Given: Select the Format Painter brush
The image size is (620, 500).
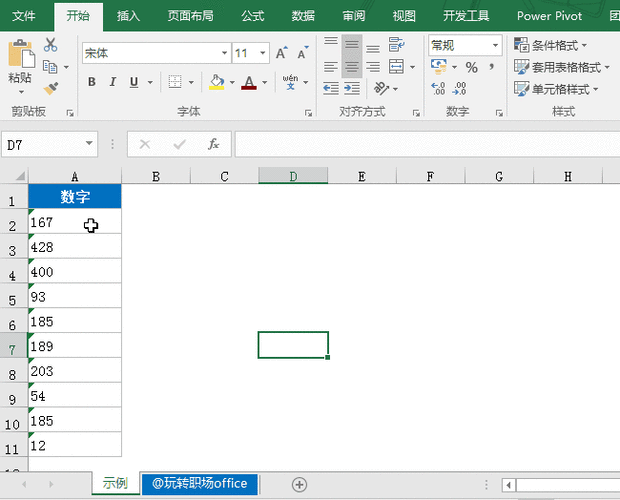Looking at the screenshot, I should pos(51,88).
